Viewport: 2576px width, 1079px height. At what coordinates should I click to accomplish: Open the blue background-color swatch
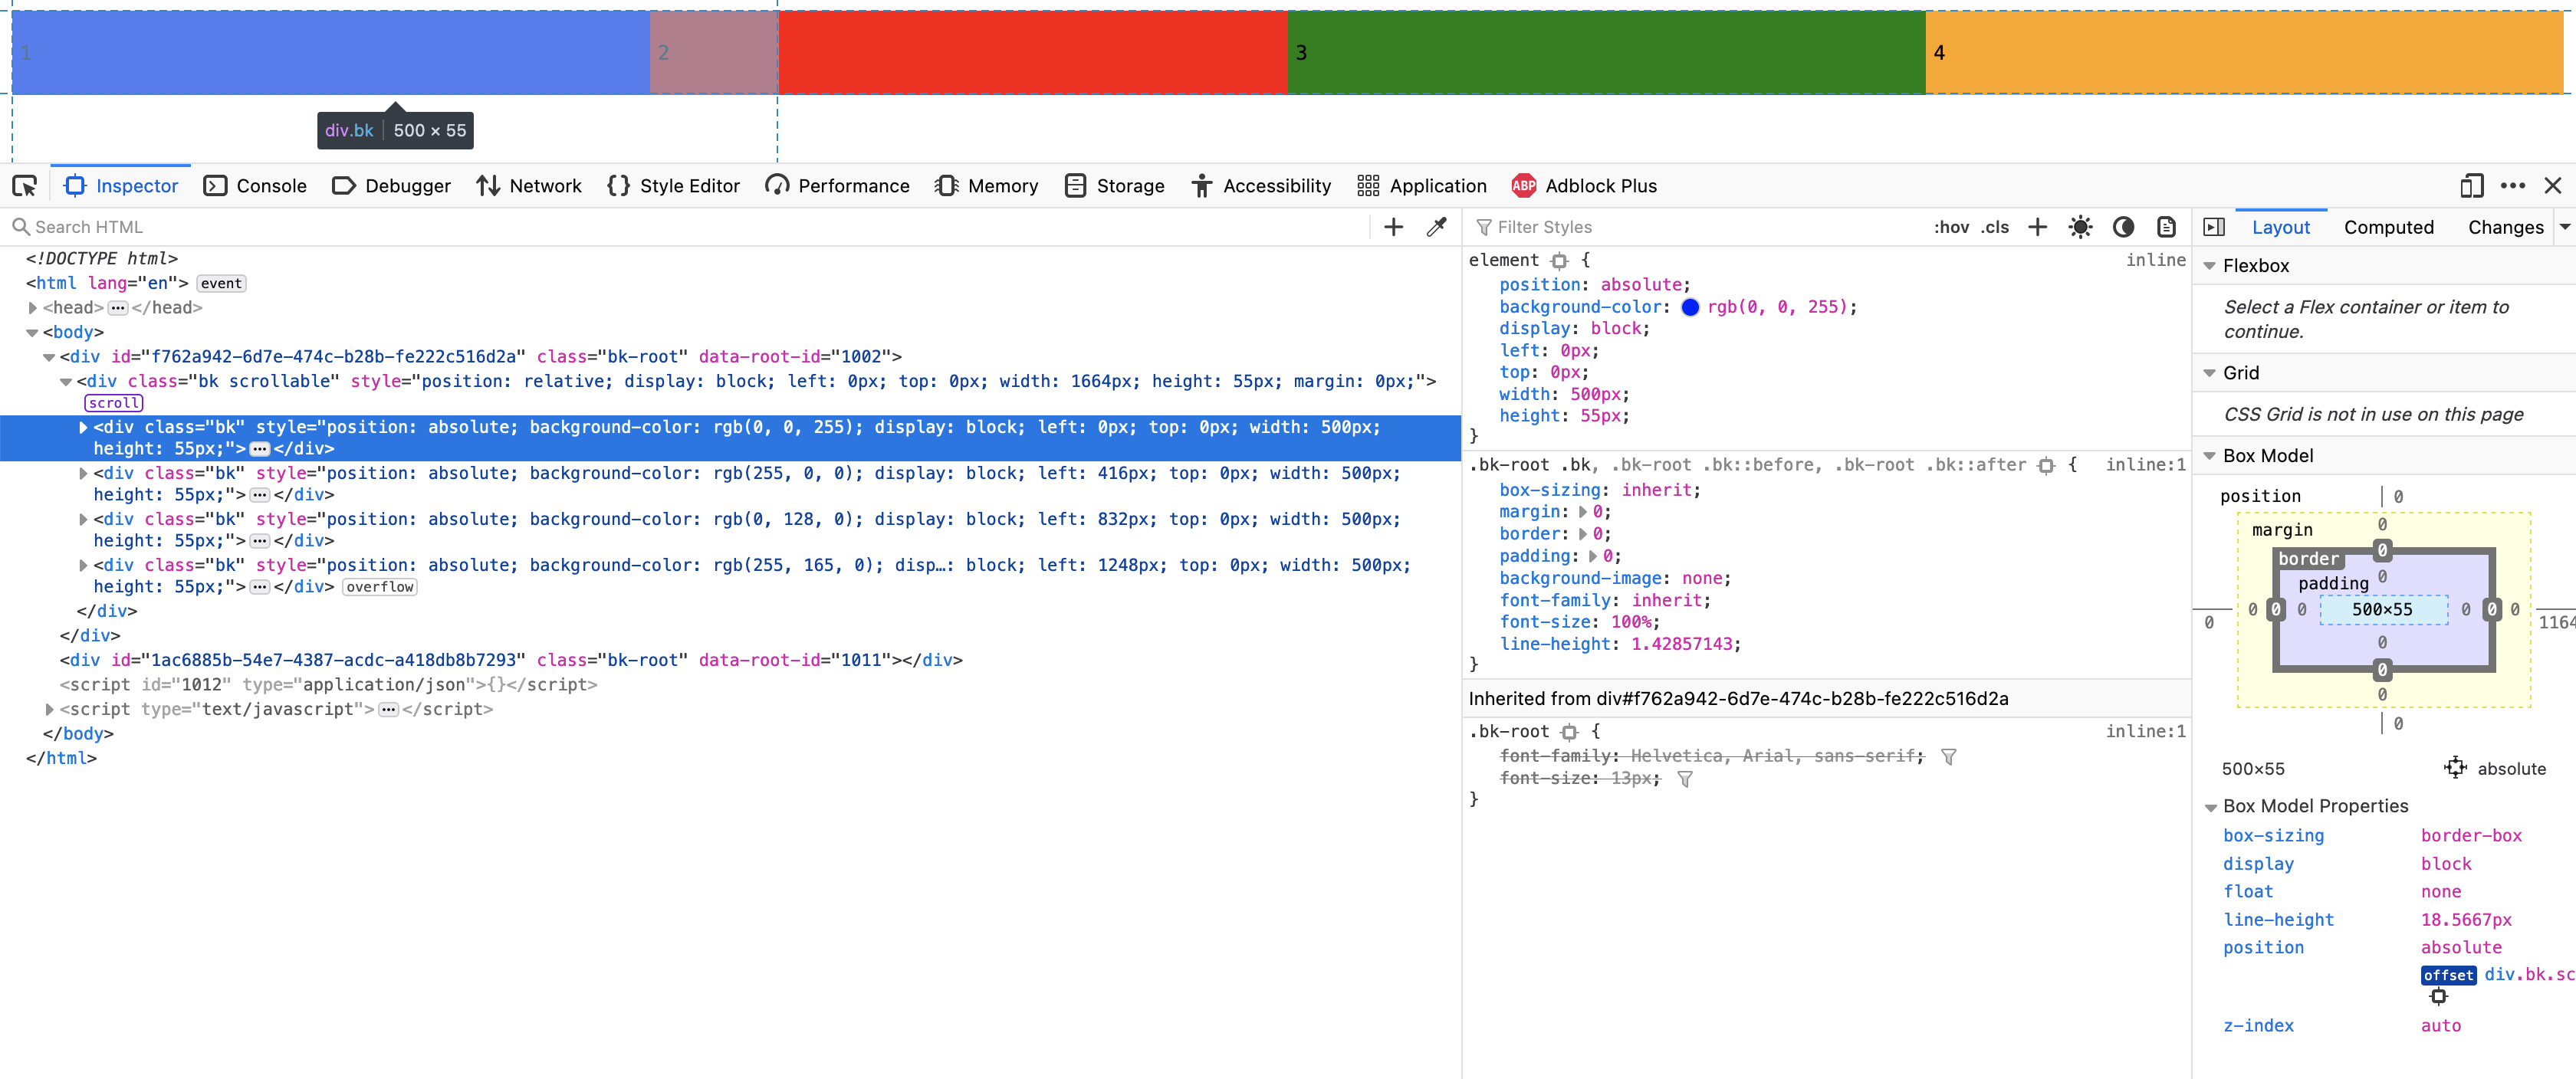(1690, 307)
